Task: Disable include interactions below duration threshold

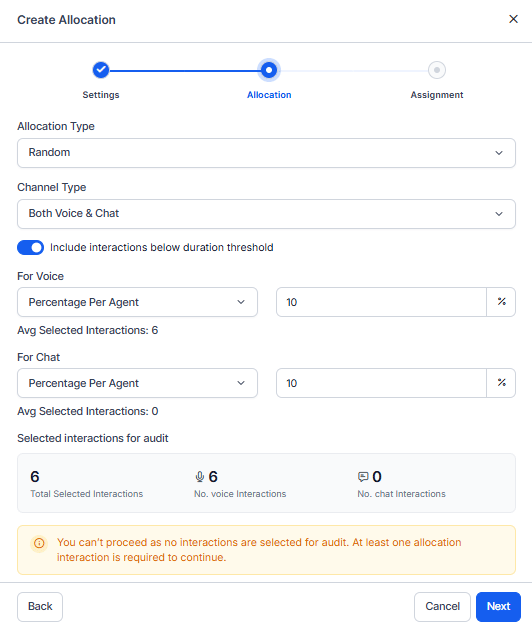Action: pyautogui.click(x=30, y=248)
